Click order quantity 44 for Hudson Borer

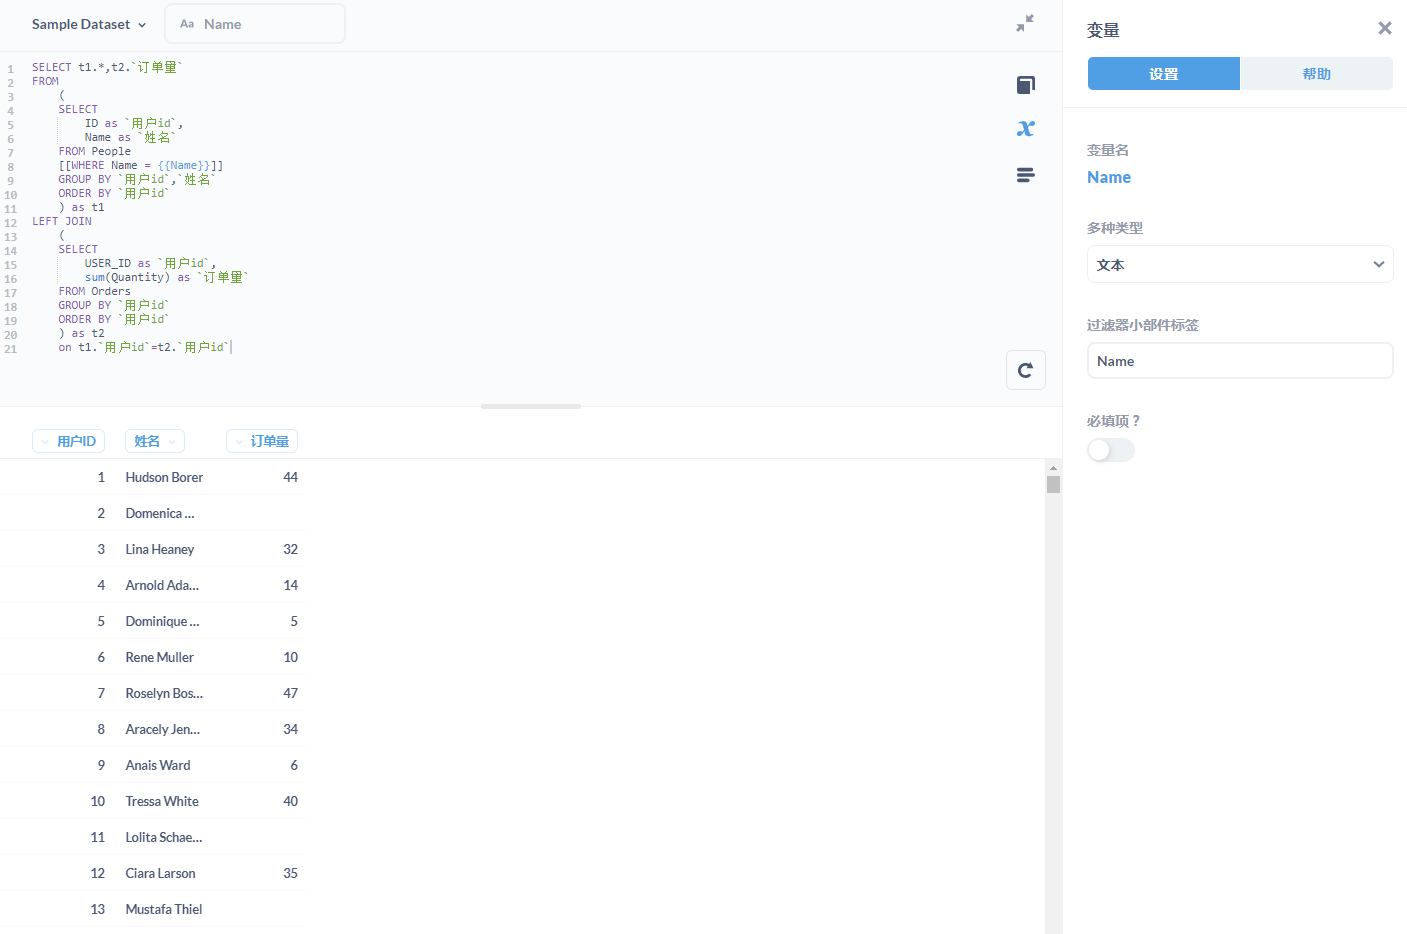coord(290,477)
